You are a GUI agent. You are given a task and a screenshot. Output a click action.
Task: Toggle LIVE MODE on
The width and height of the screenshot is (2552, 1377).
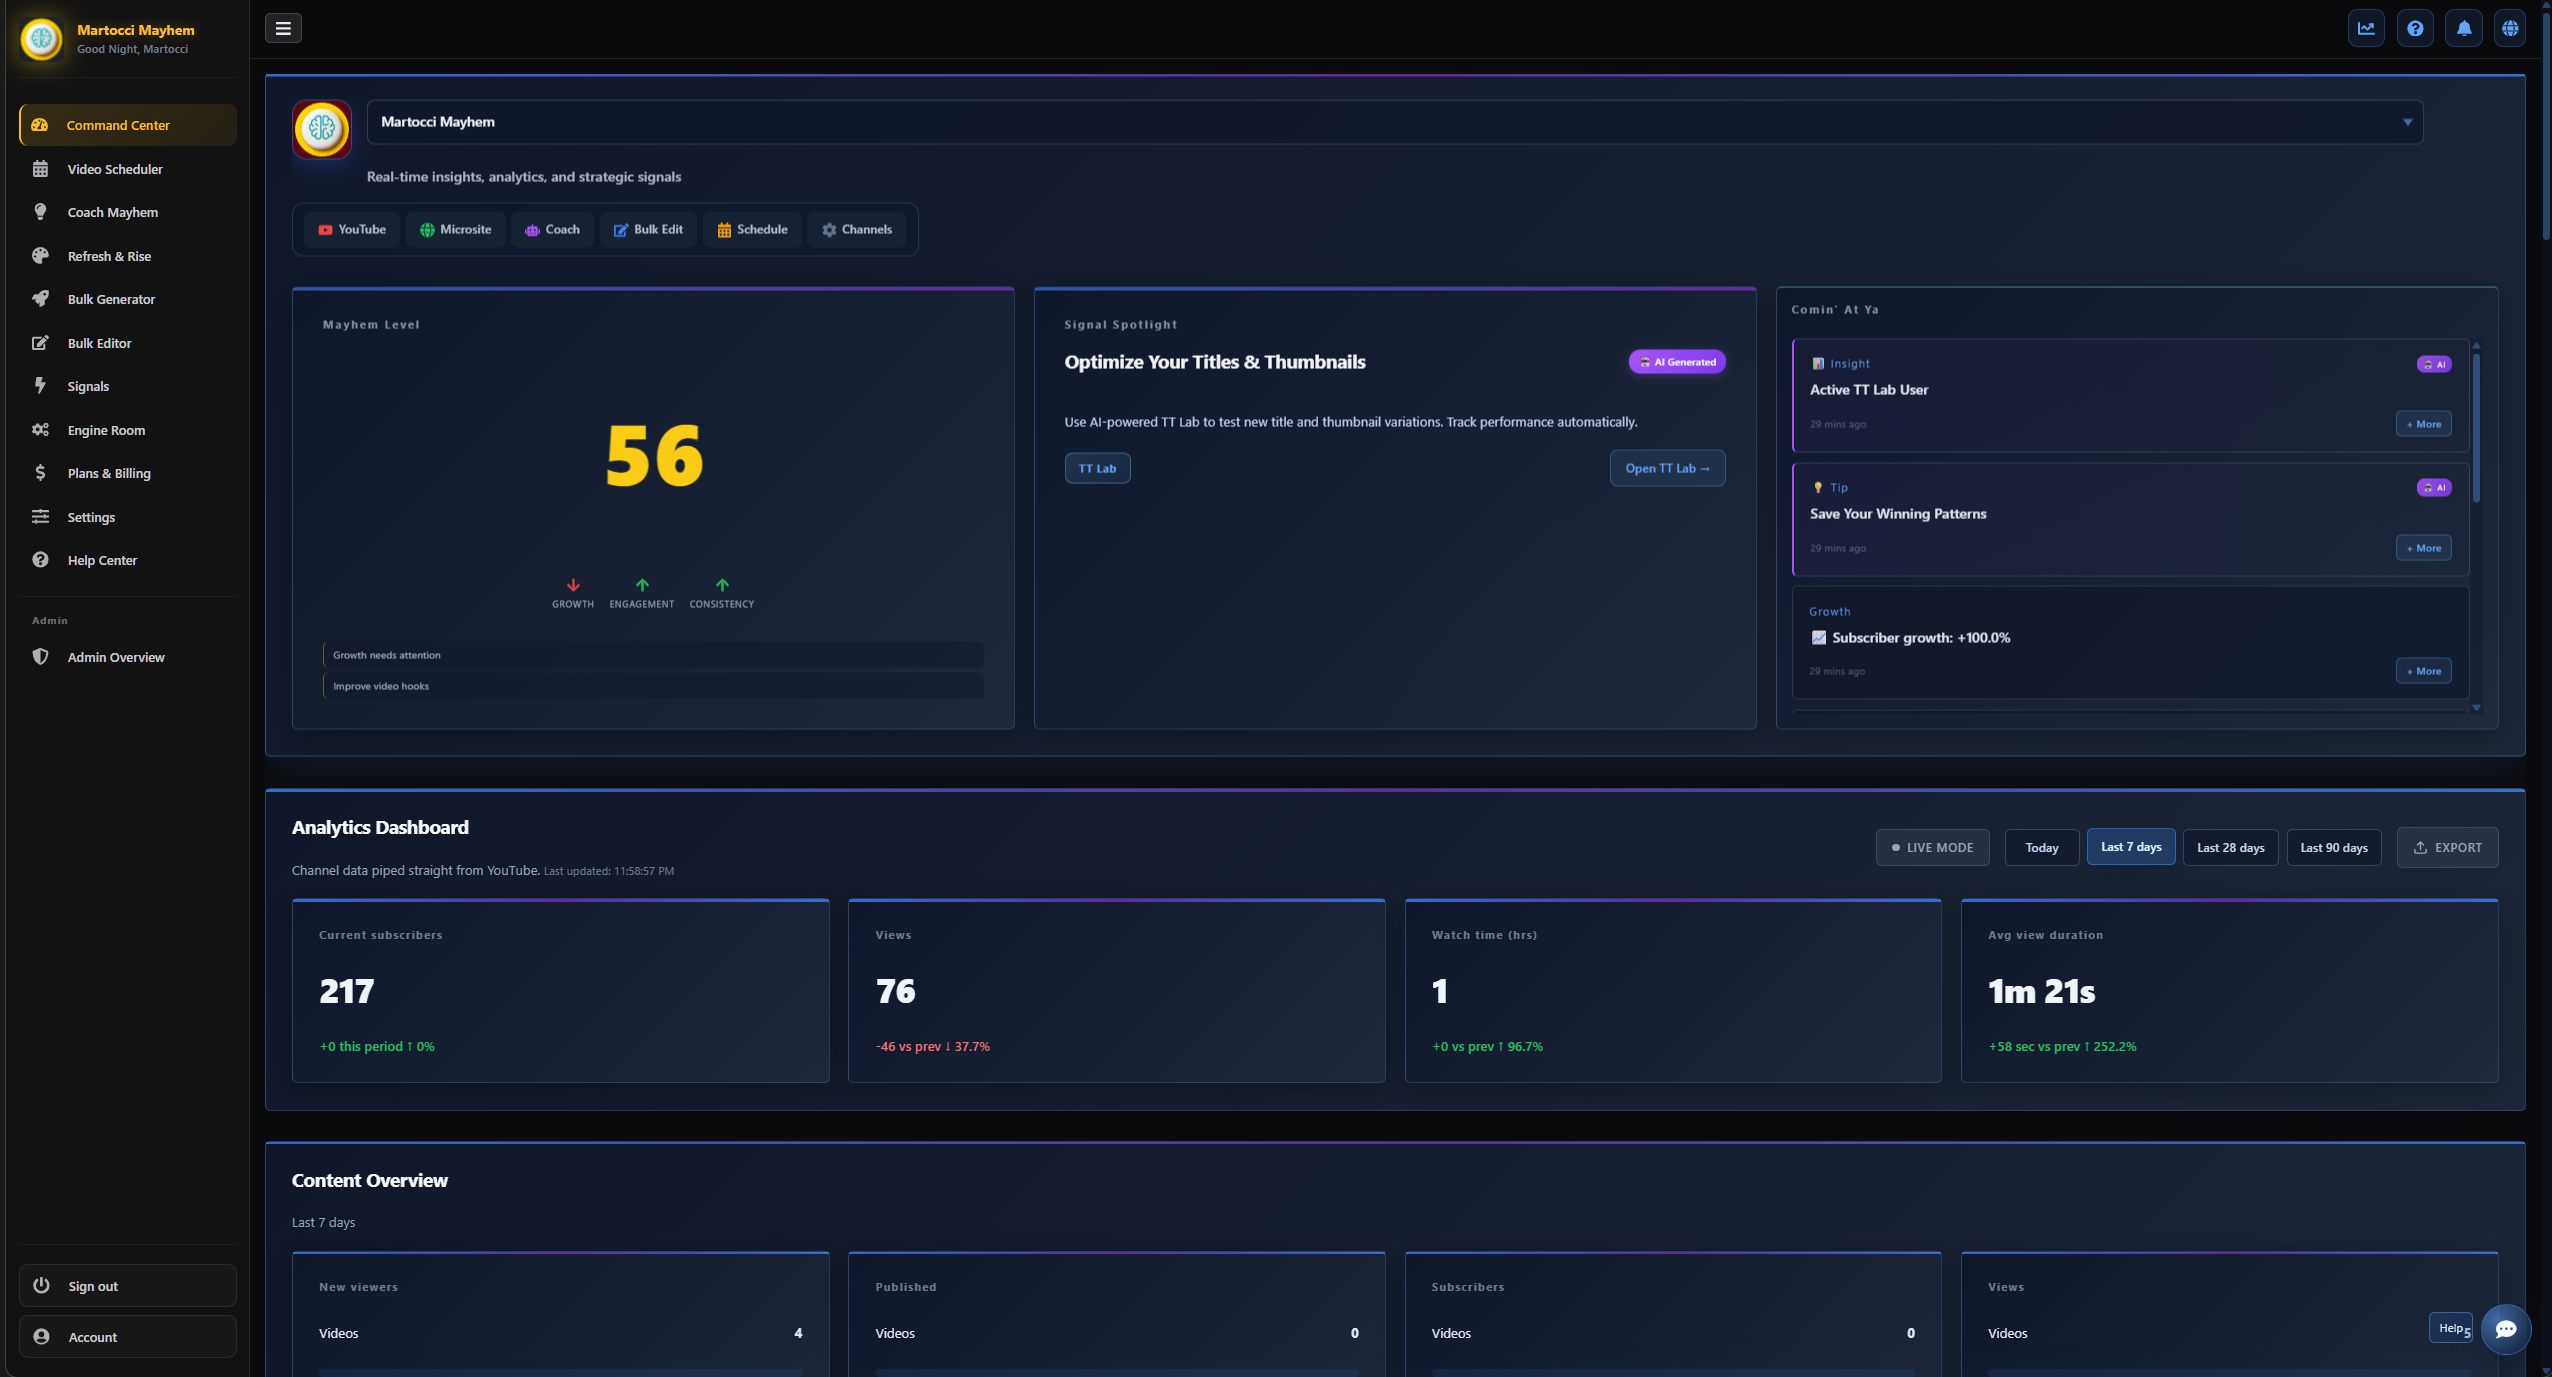coord(1932,847)
